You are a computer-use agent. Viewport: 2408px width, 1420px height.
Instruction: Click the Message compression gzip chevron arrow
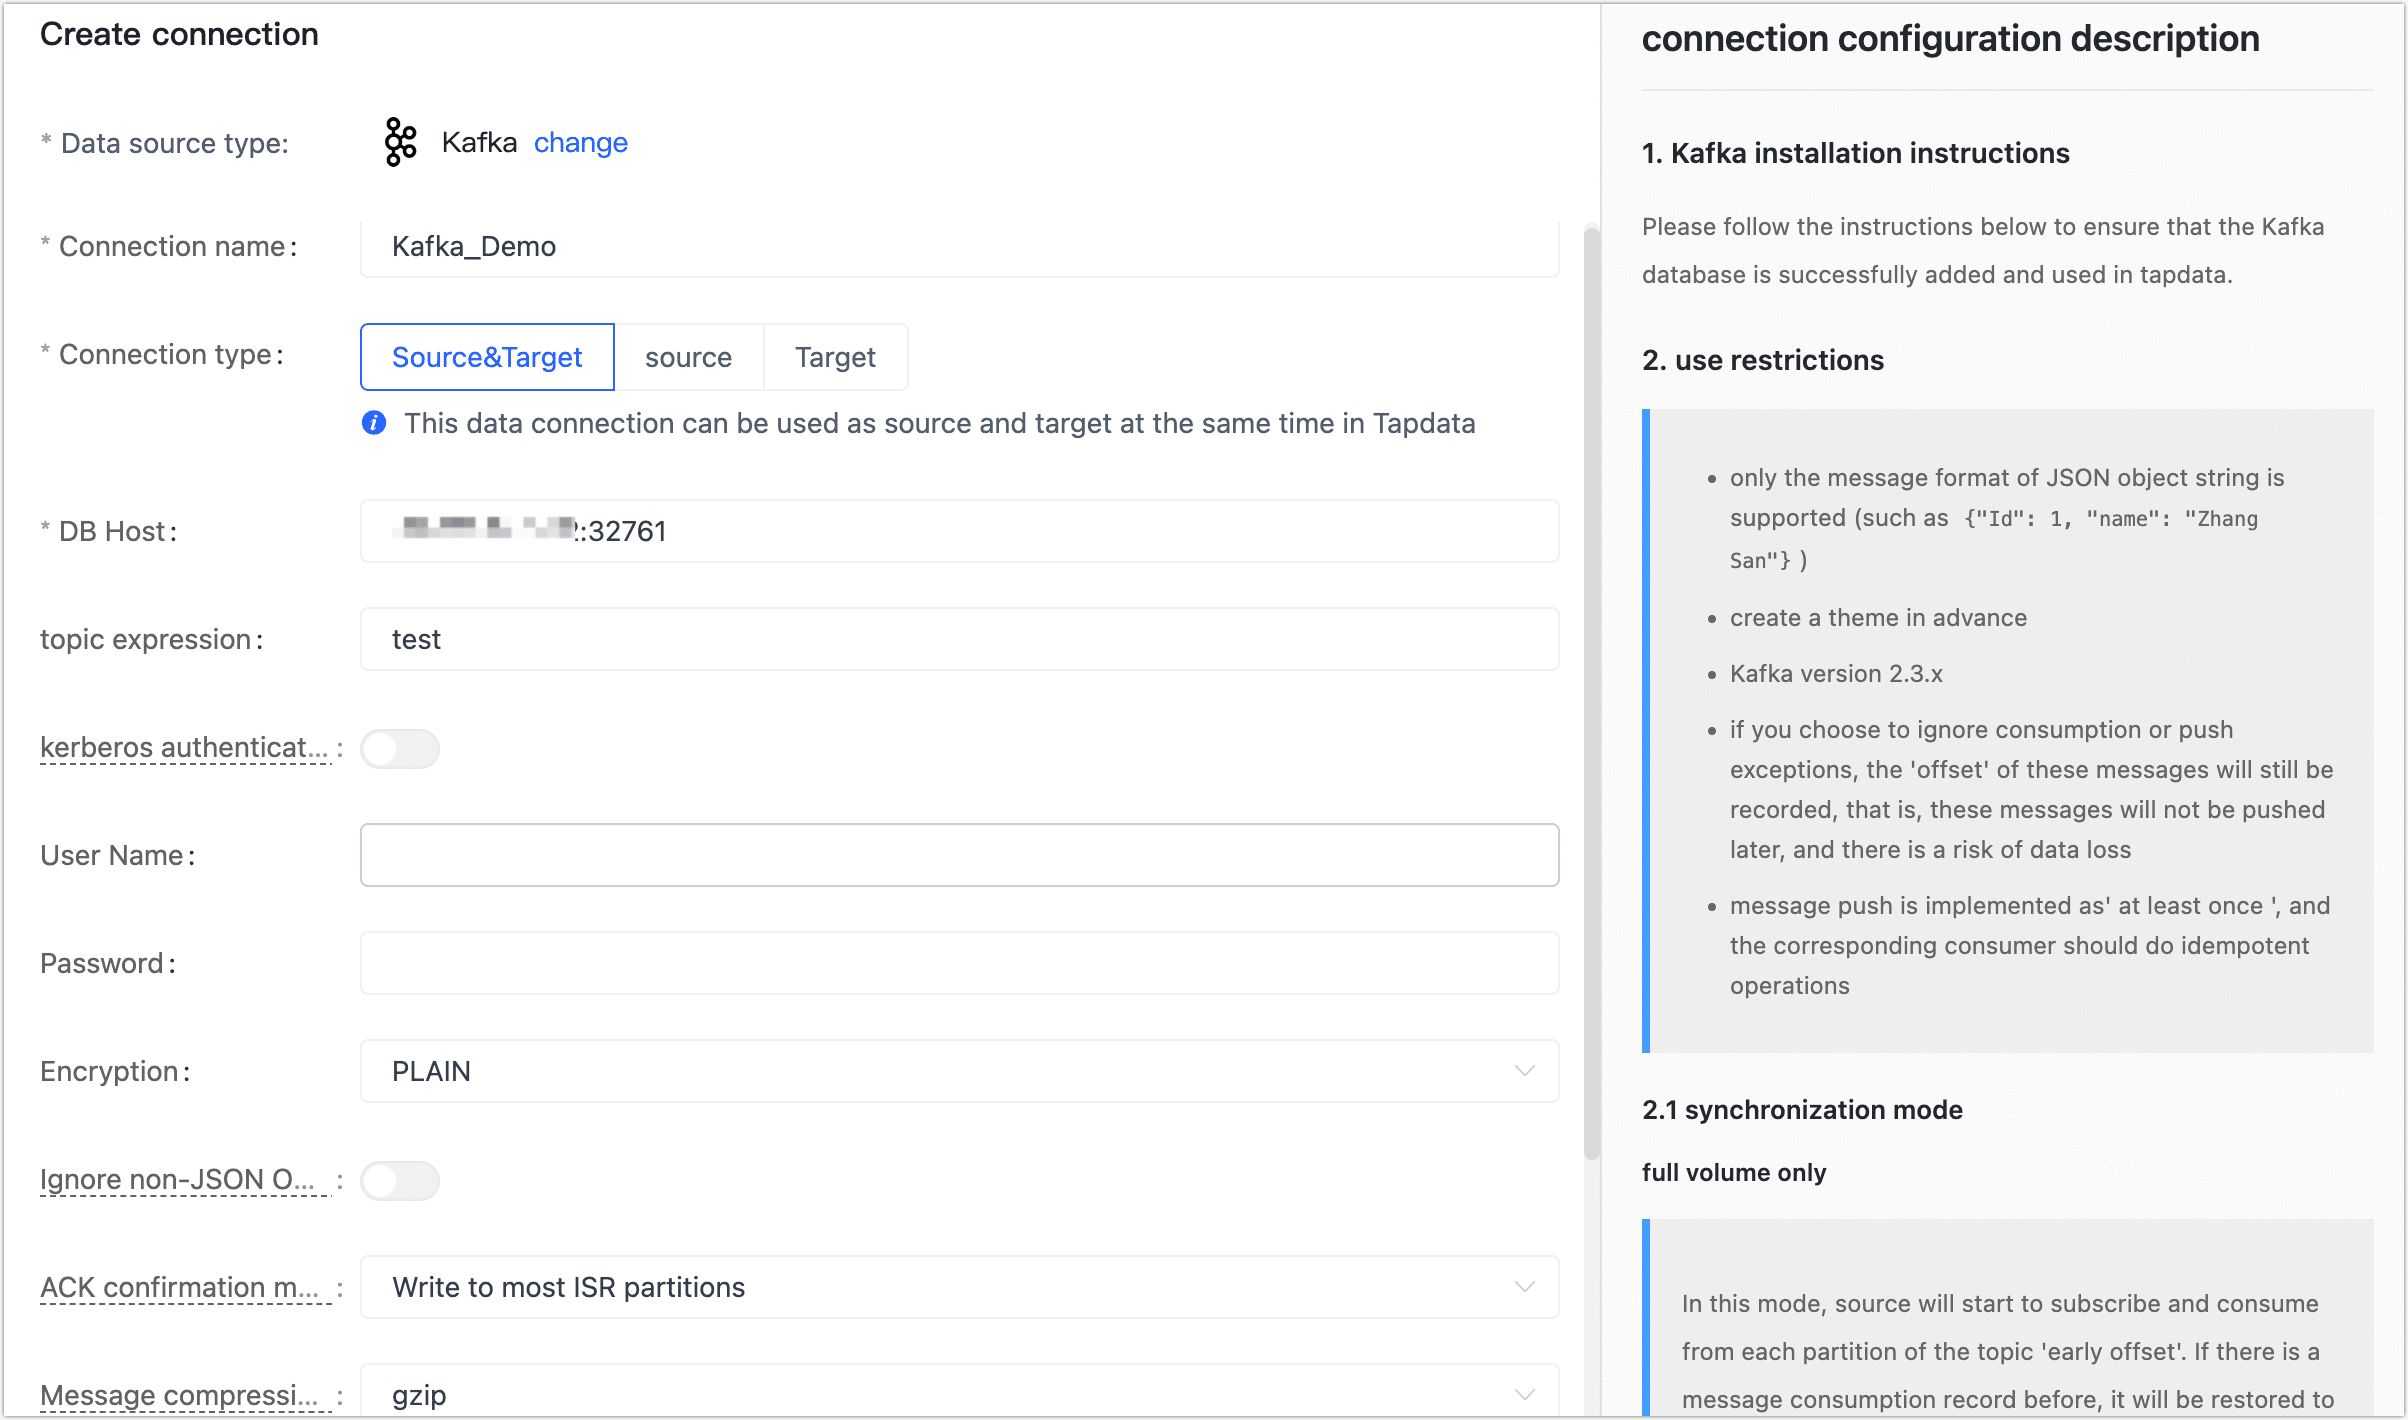[x=1524, y=1394]
